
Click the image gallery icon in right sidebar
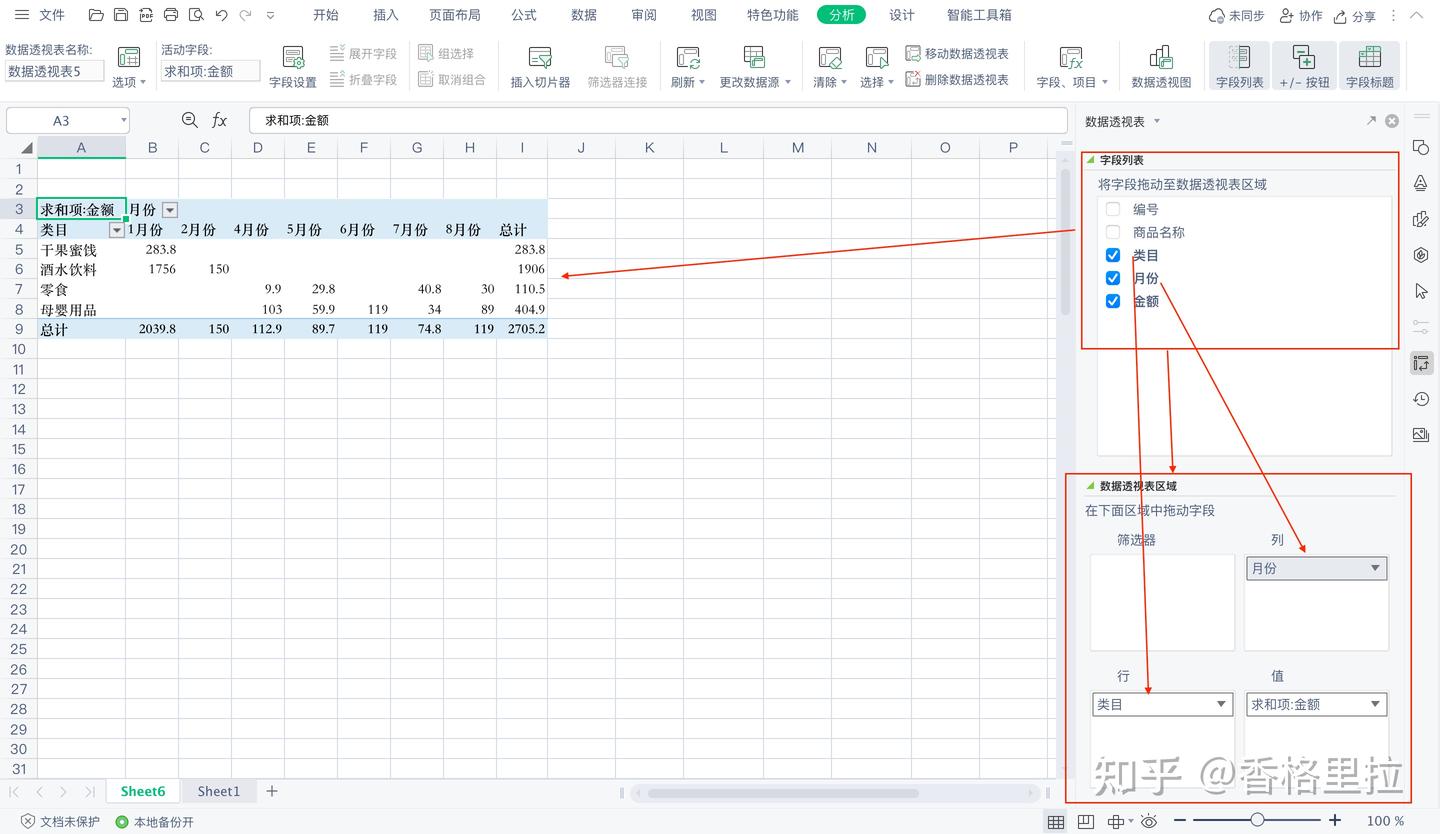click(1421, 434)
